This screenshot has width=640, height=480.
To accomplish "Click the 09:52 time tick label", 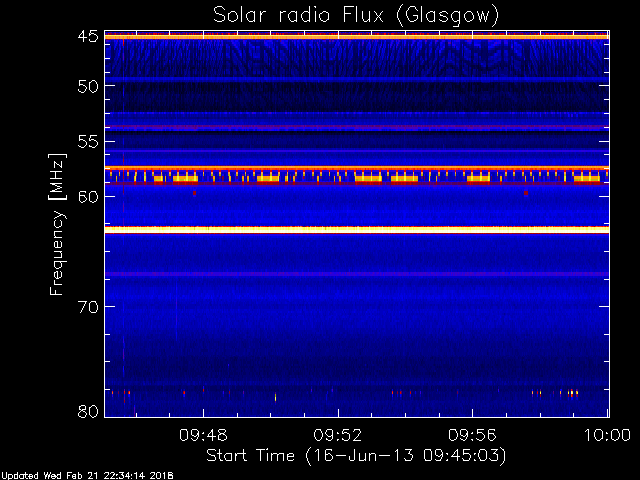I will click(x=338, y=435).
